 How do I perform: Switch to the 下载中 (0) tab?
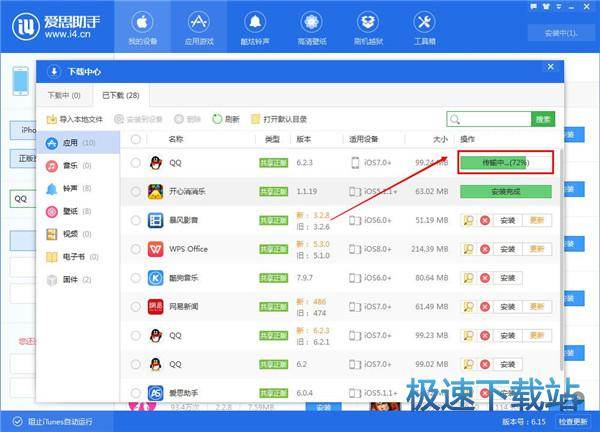[x=64, y=95]
